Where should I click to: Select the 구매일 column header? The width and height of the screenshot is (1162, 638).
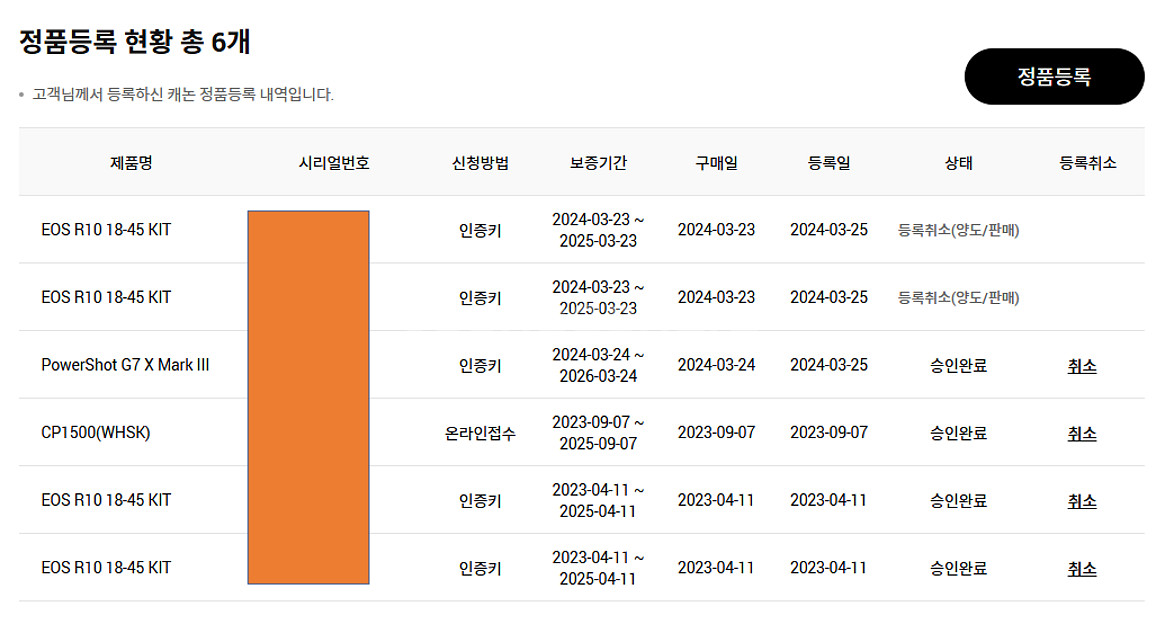point(717,162)
